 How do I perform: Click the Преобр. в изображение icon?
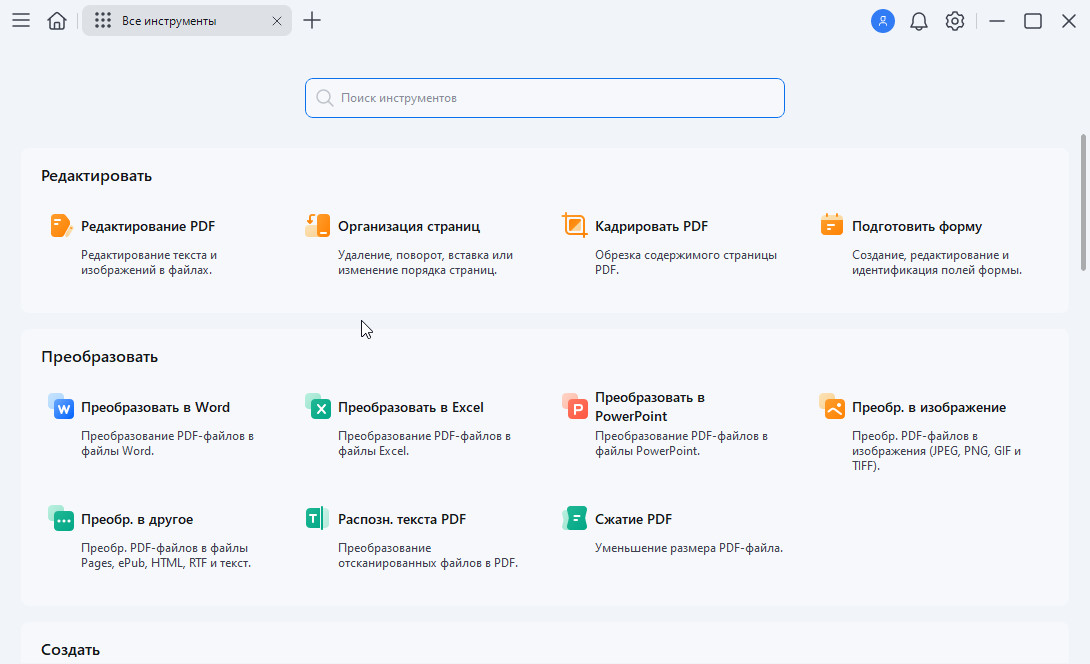832,407
